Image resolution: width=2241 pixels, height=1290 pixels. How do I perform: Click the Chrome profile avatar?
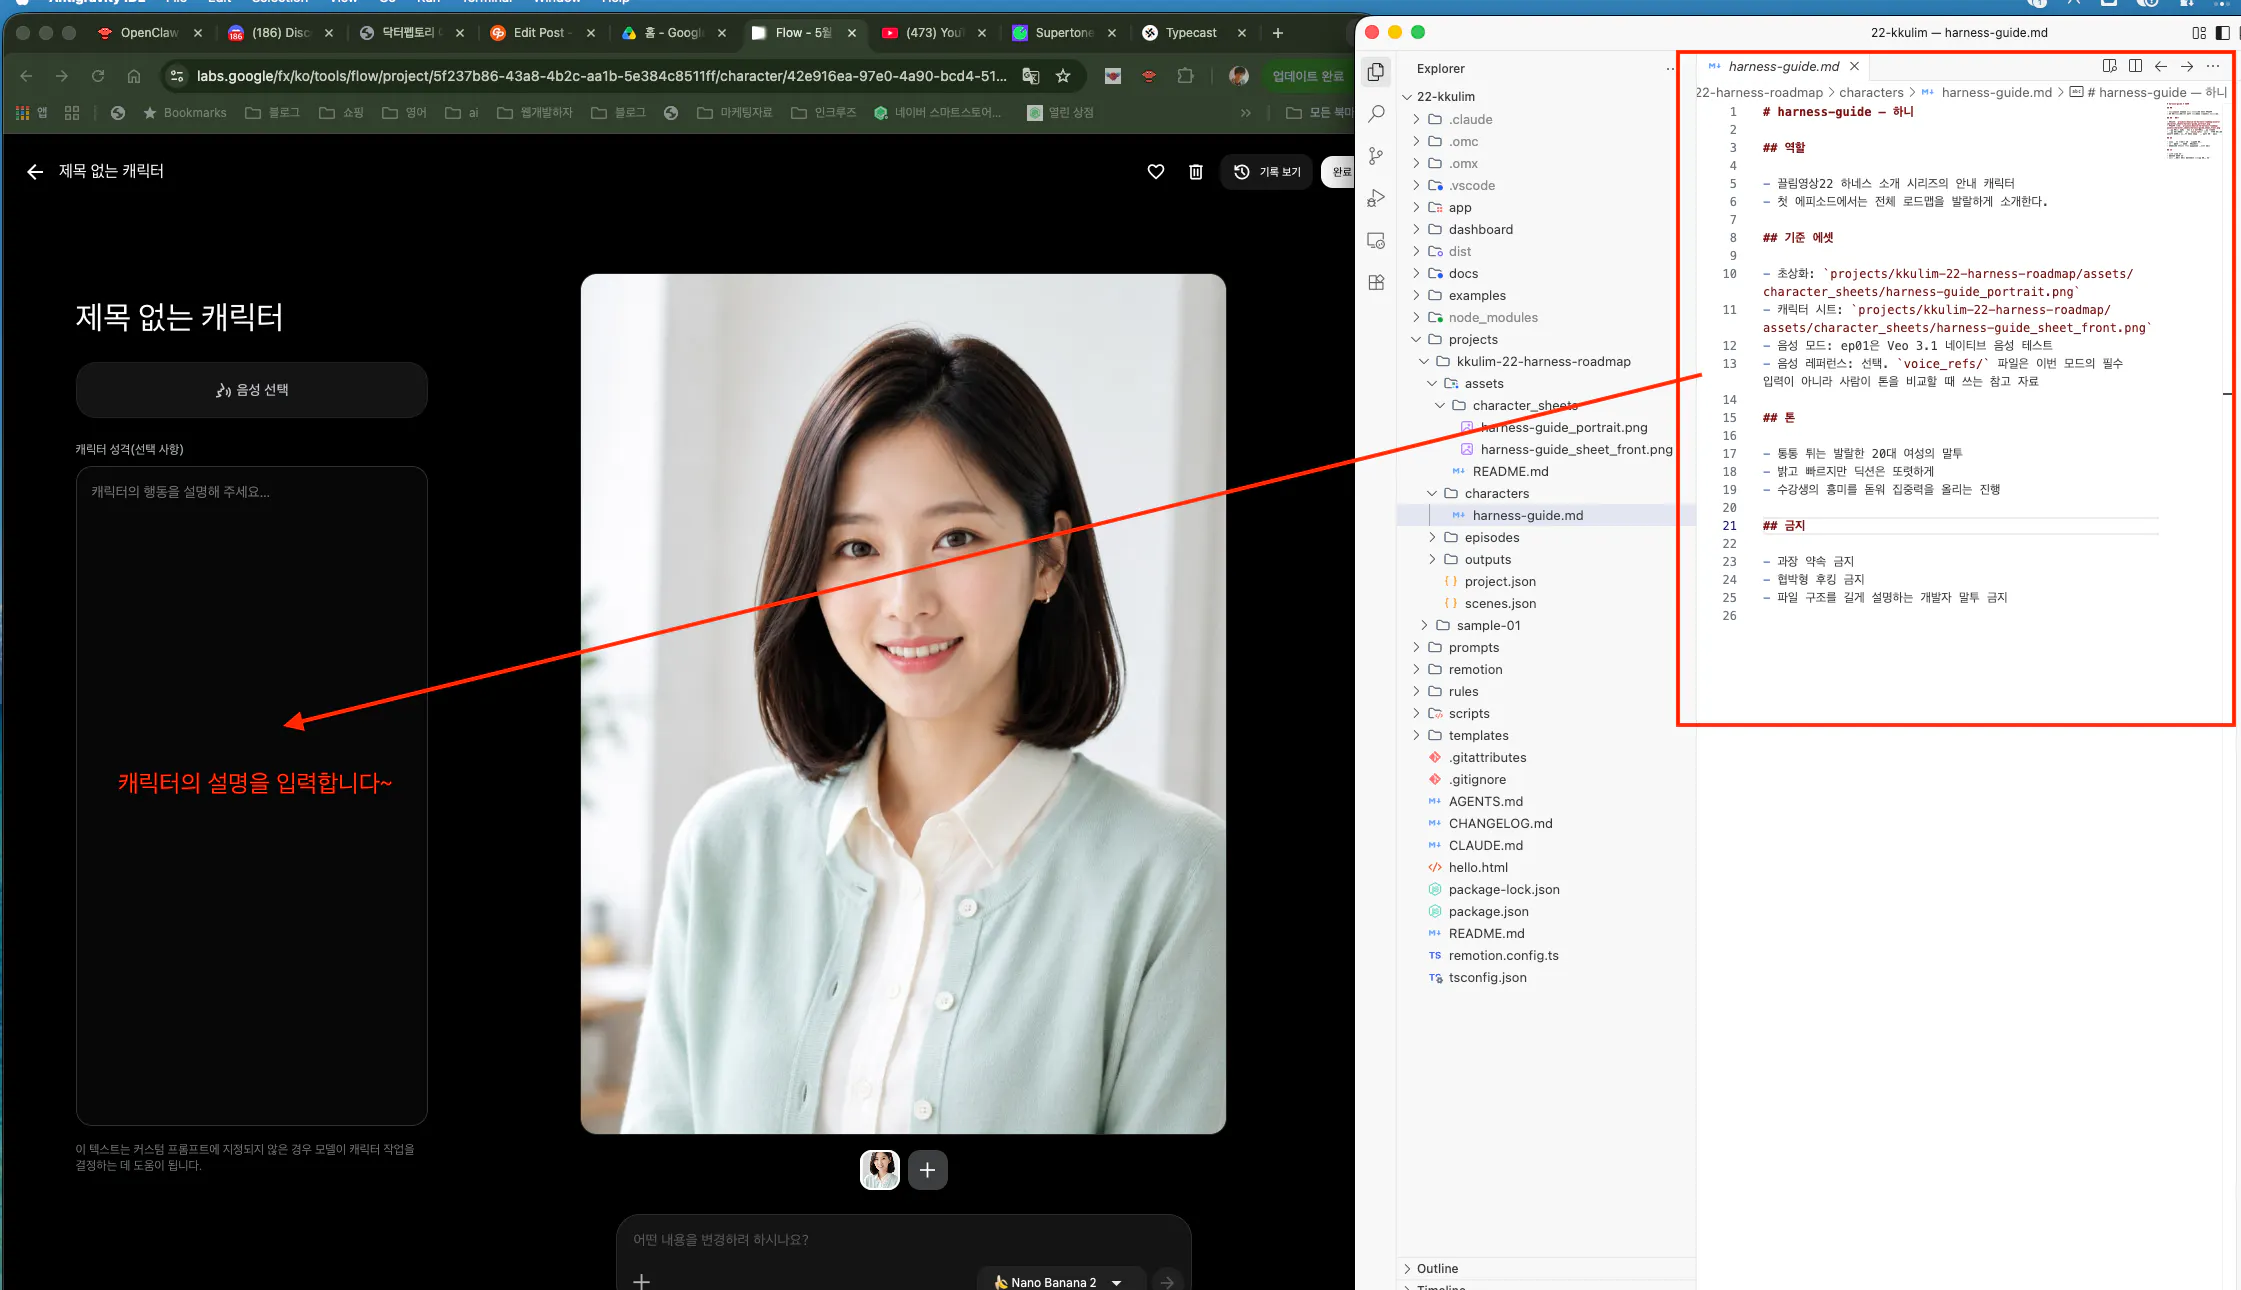tap(1238, 76)
